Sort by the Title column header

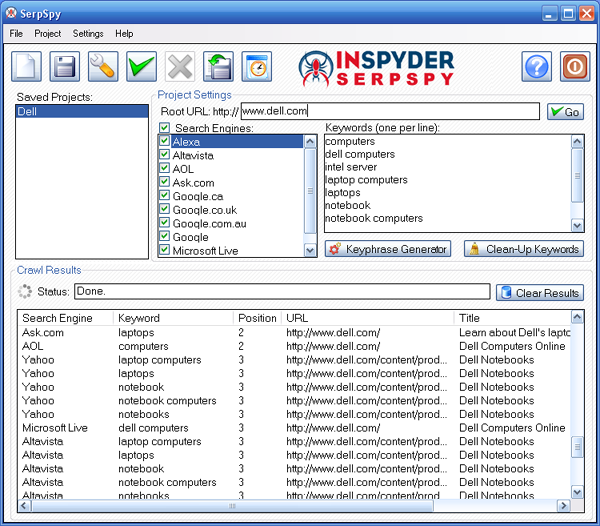tap(512, 318)
